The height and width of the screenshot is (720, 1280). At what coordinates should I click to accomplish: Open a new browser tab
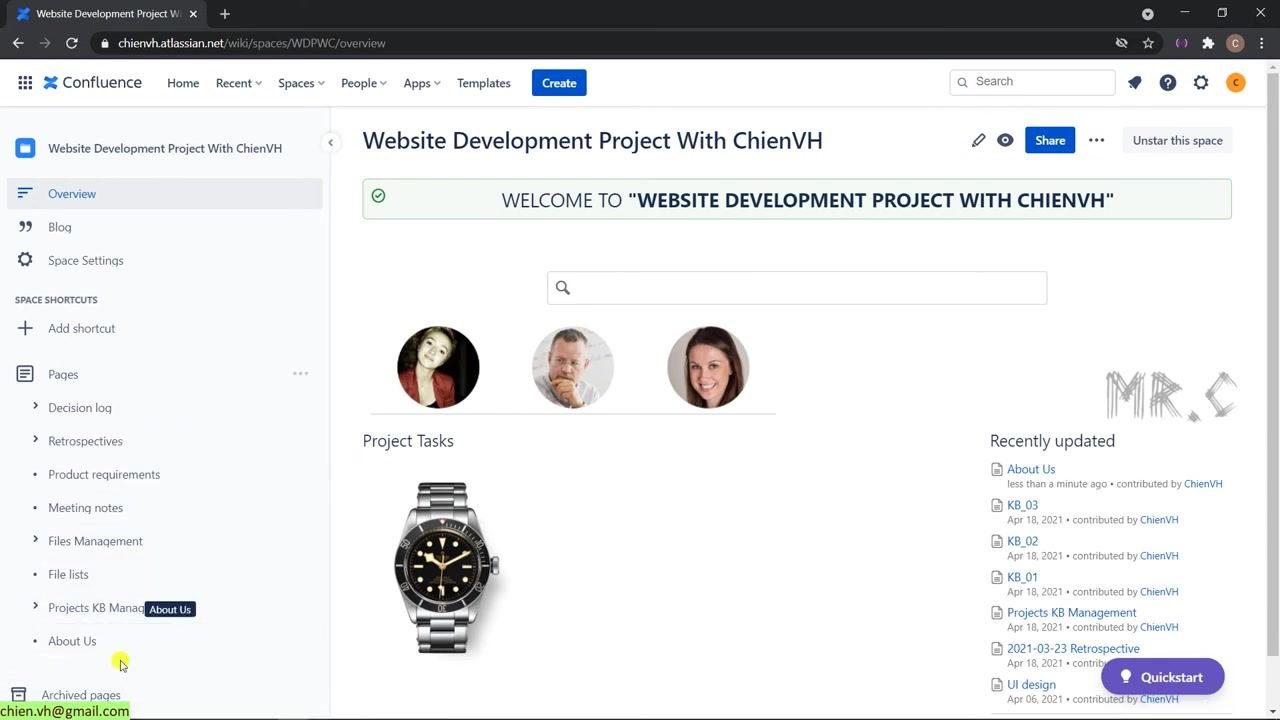(x=225, y=14)
